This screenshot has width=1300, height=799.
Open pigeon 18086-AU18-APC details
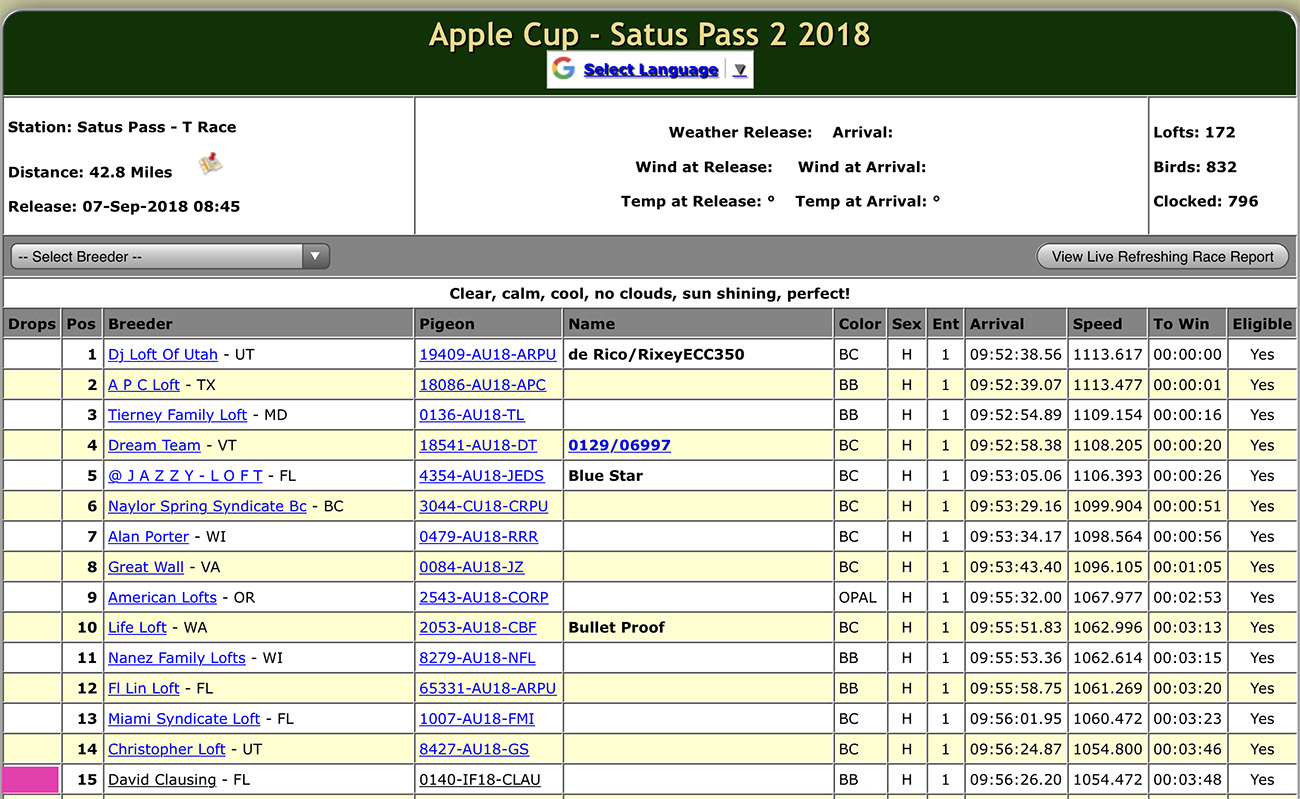(482, 385)
